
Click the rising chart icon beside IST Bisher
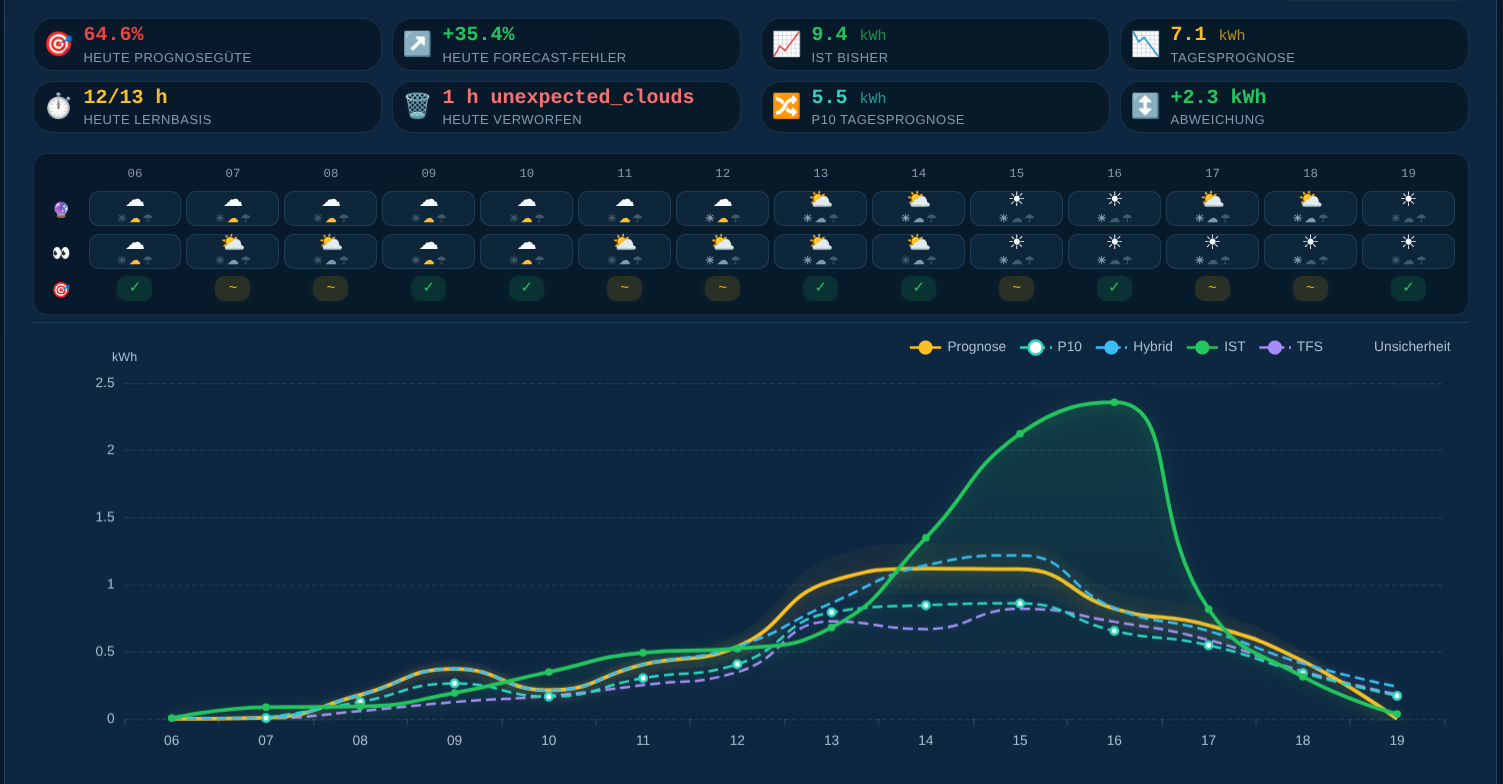(x=786, y=44)
